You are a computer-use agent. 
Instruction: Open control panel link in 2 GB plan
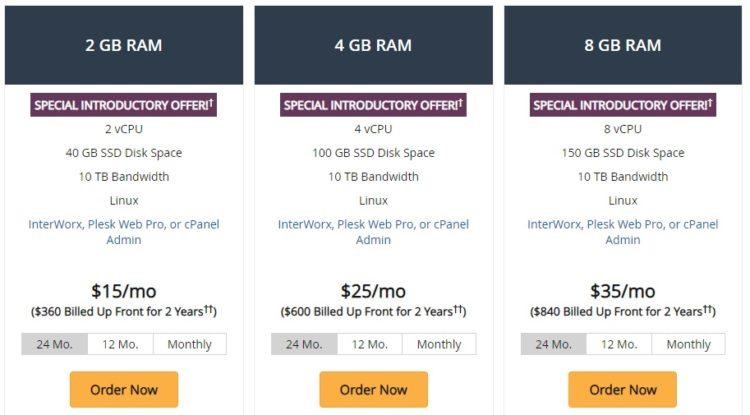tap(124, 232)
